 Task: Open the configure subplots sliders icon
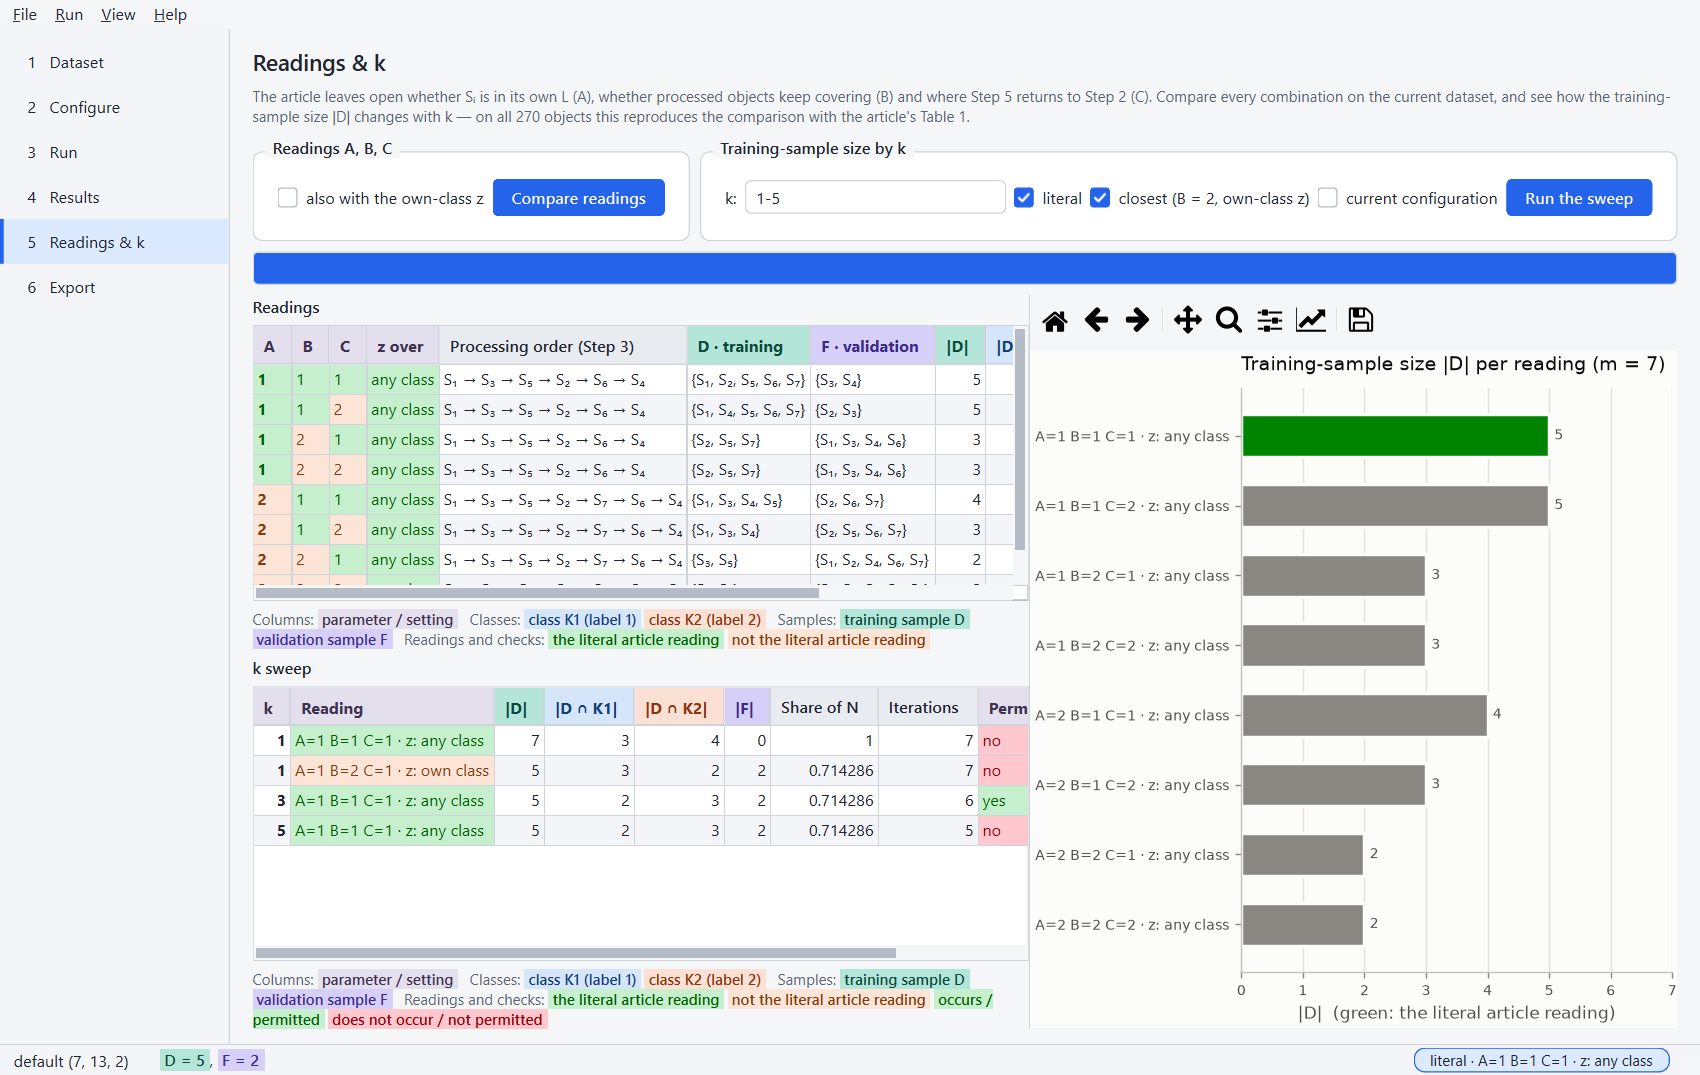click(x=1270, y=320)
